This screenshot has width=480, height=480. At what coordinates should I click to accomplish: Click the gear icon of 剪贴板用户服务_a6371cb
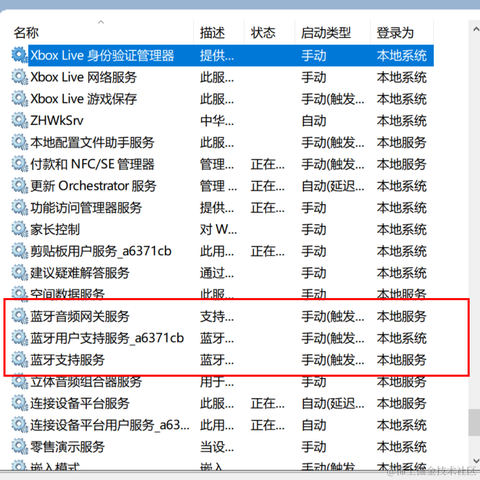(x=20, y=251)
